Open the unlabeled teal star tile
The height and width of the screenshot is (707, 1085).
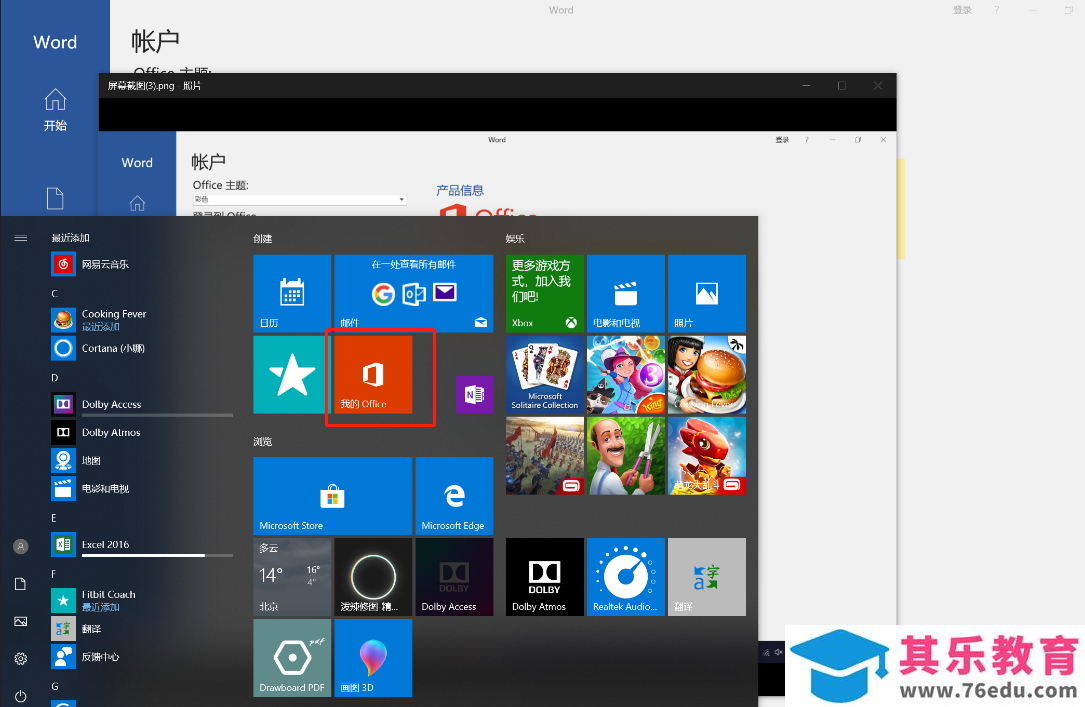pos(292,374)
